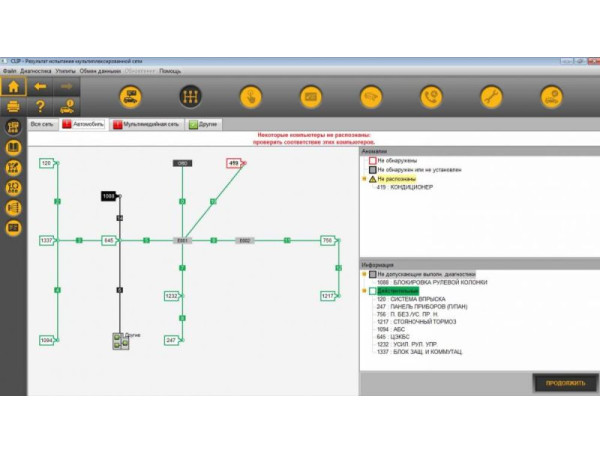
Task: Click the phone call round icon
Action: pos(430,97)
